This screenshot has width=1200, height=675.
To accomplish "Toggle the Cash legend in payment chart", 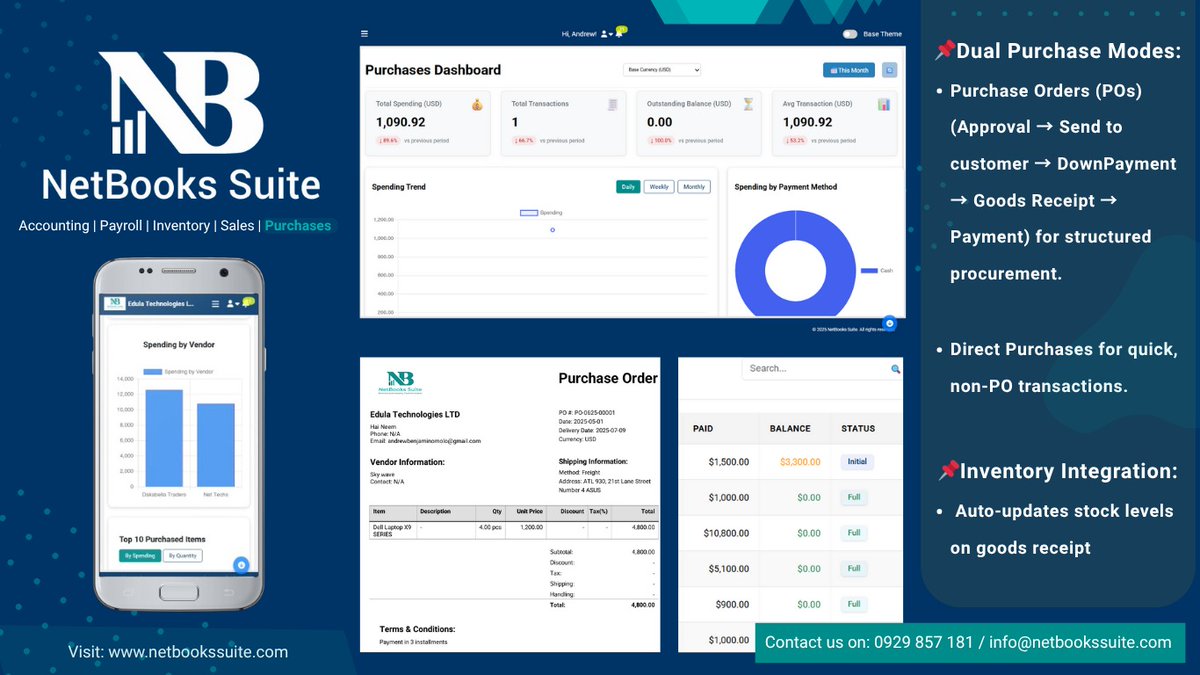I will pyautogui.click(x=876, y=271).
